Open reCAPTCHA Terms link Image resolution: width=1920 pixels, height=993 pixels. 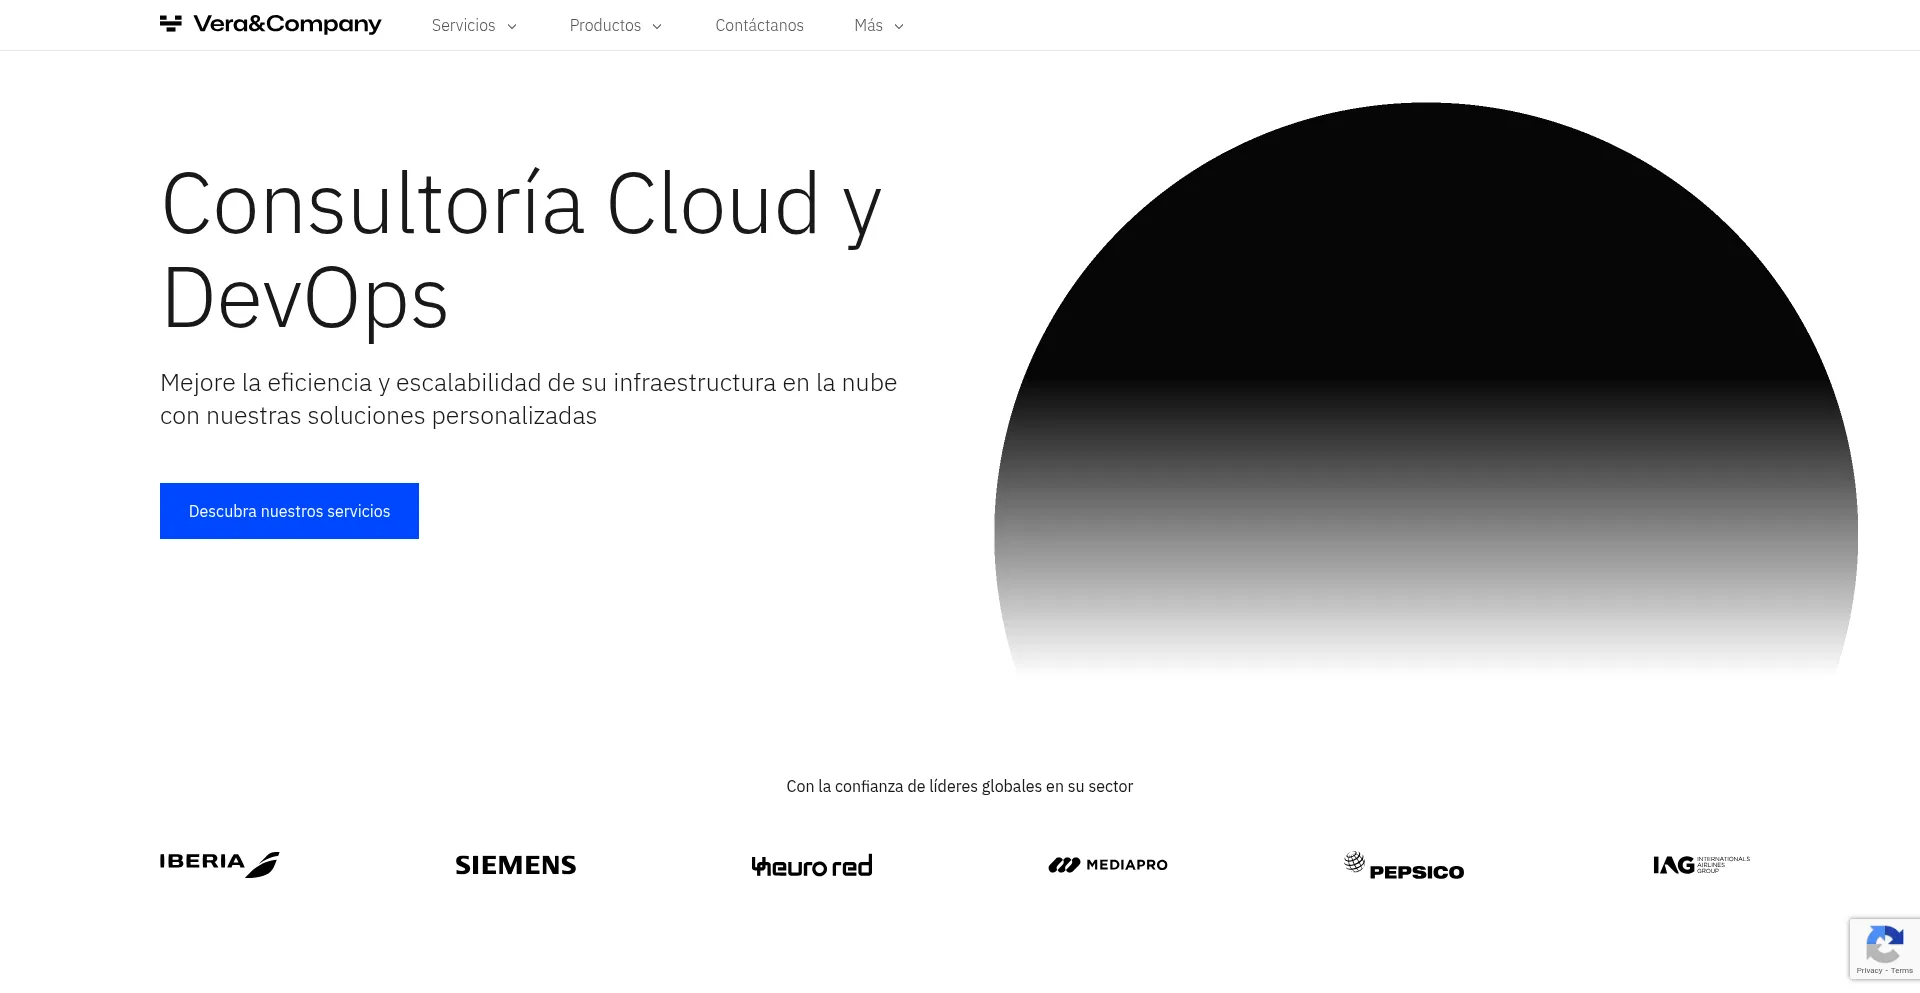pyautogui.click(x=1902, y=971)
